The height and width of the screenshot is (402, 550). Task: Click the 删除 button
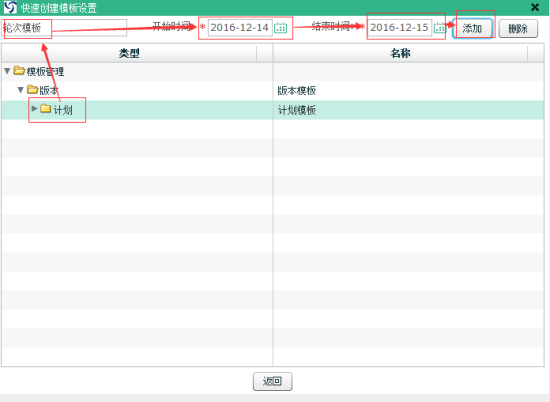pyautogui.click(x=518, y=28)
